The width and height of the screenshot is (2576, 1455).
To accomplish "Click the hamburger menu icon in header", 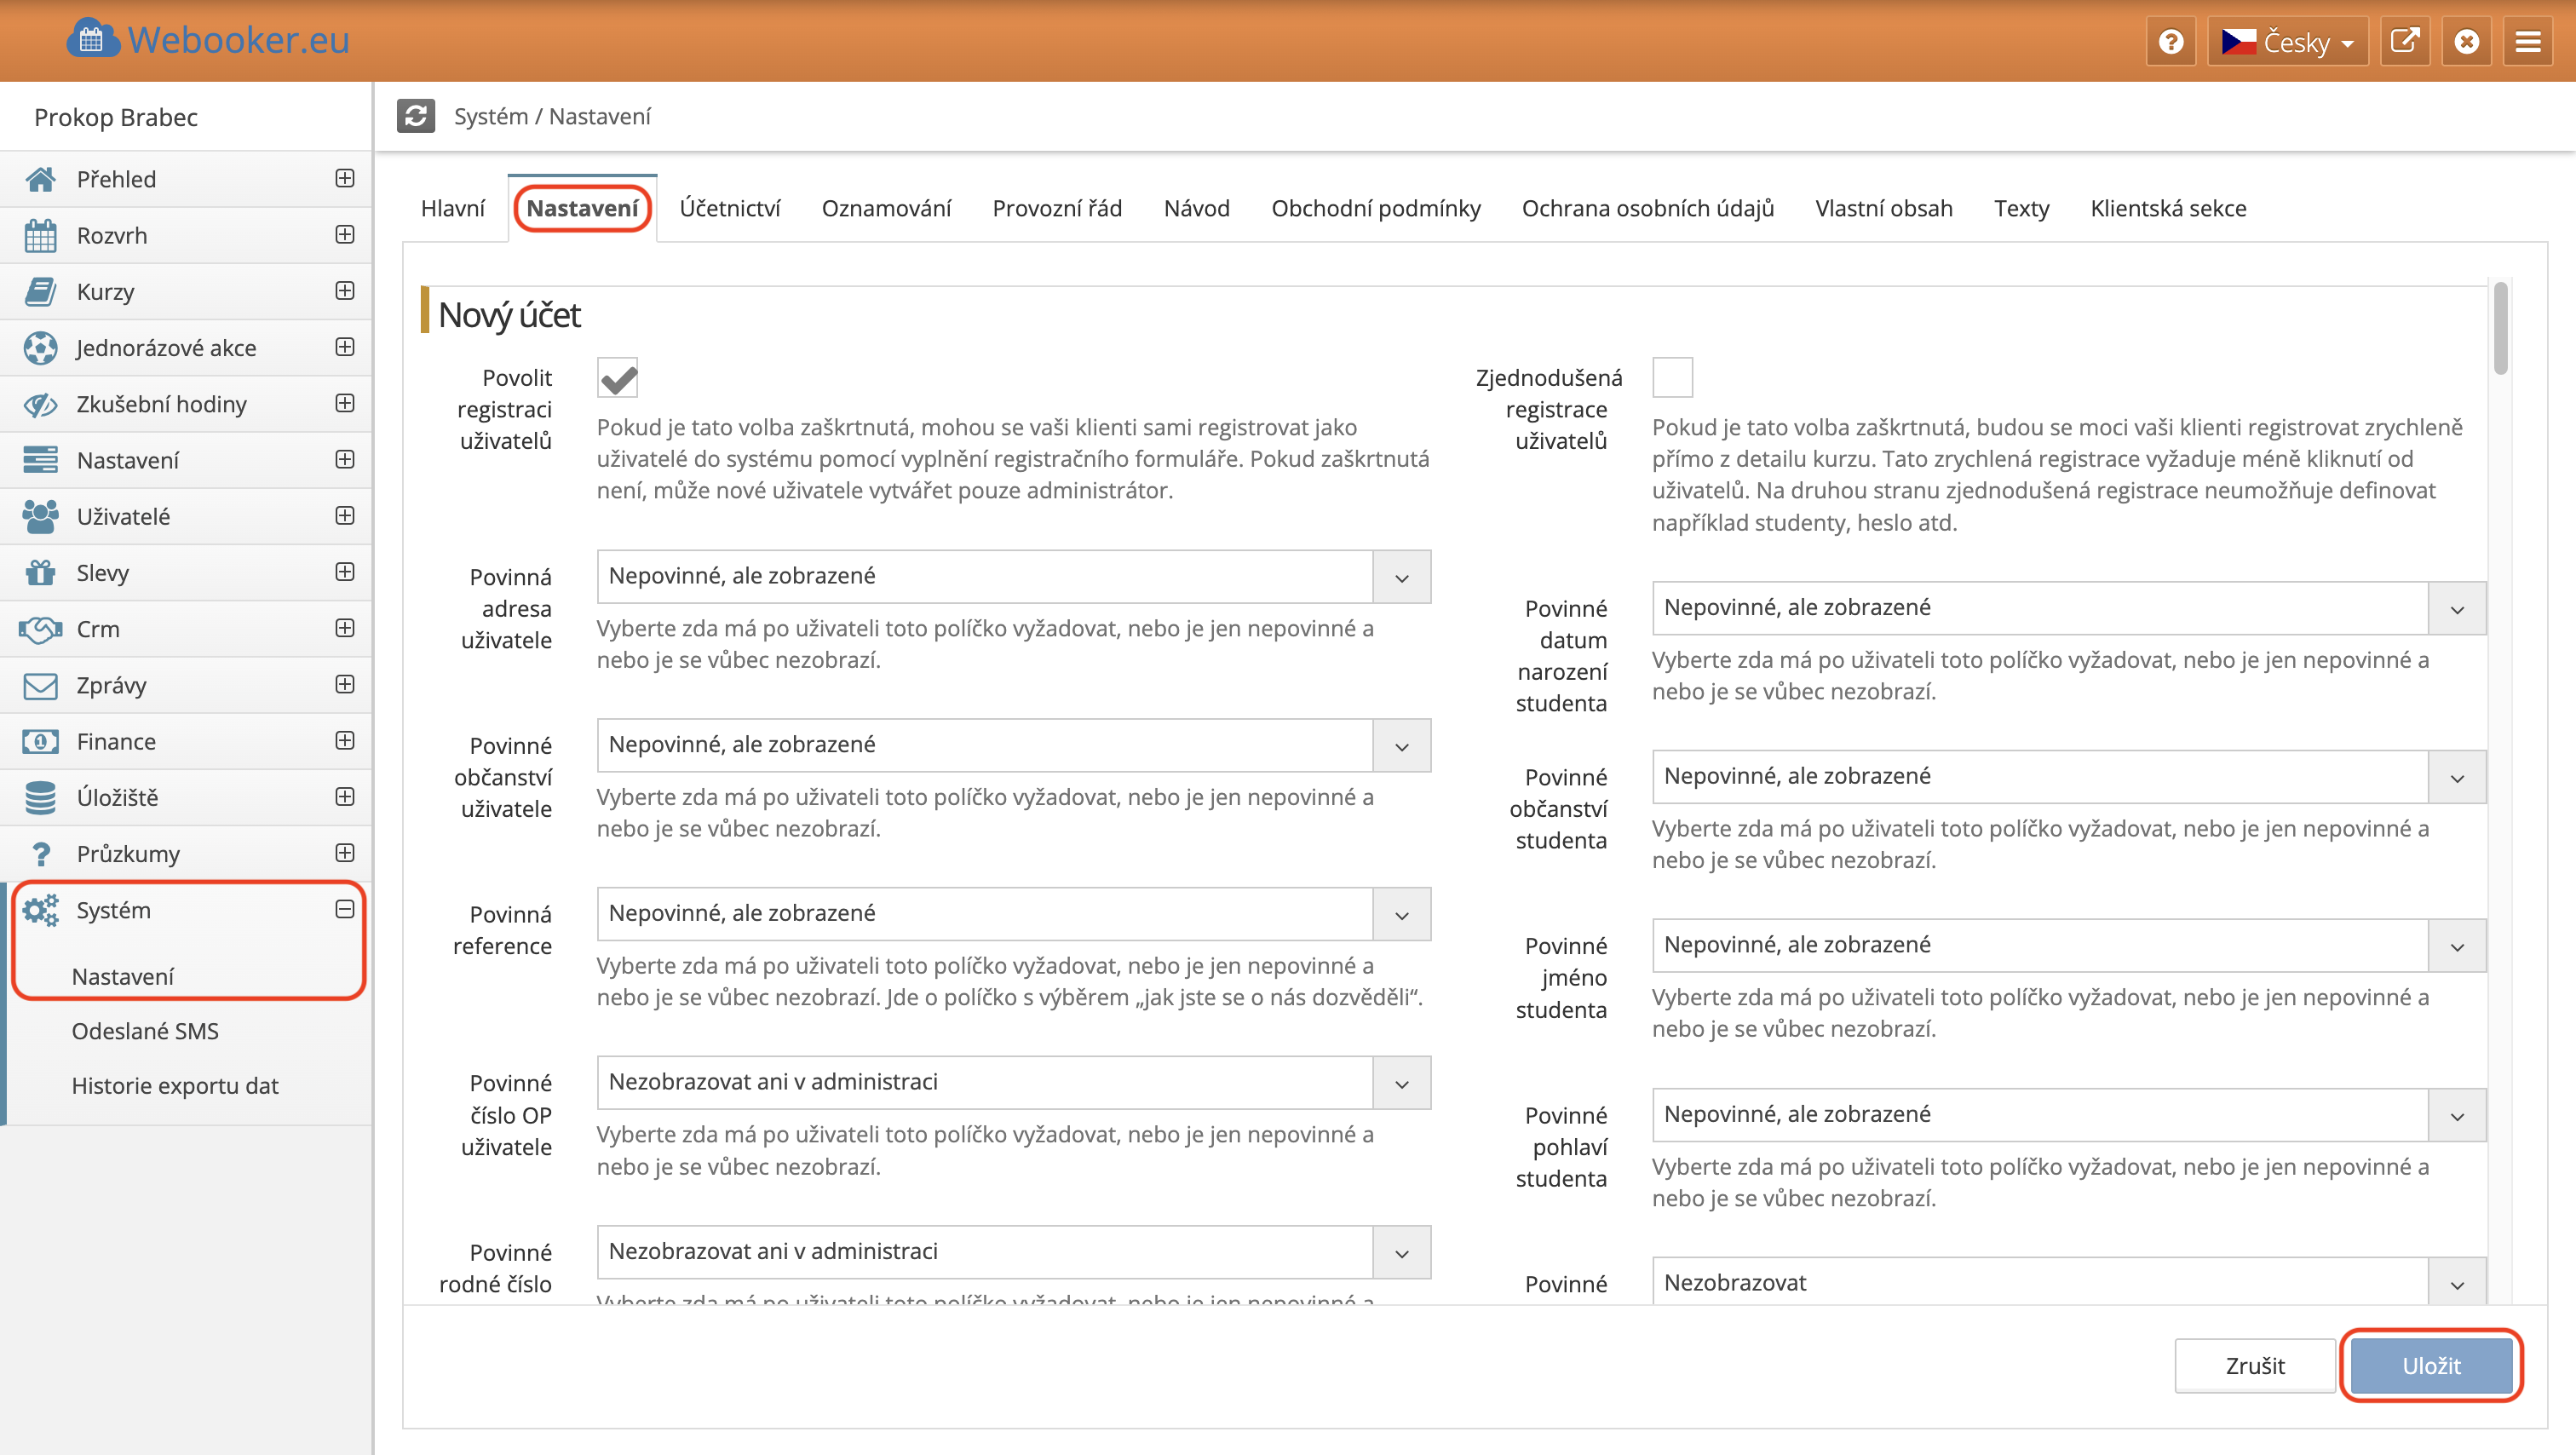I will [x=2528, y=42].
